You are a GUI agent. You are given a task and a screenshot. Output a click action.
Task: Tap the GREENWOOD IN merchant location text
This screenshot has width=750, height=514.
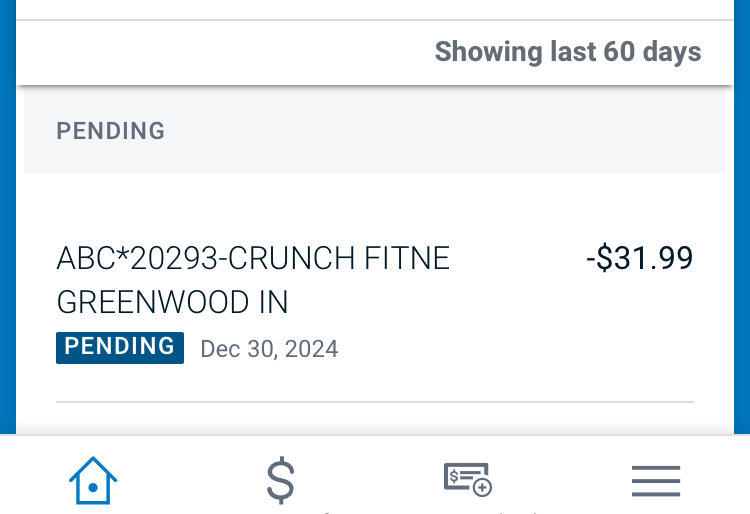172,302
